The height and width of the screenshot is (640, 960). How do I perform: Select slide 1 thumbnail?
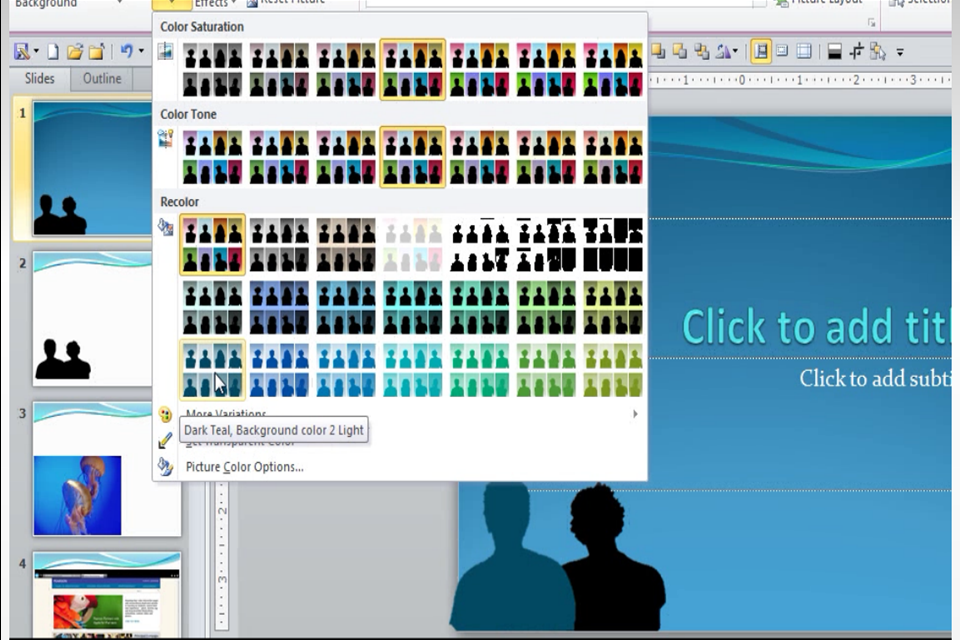[92, 169]
